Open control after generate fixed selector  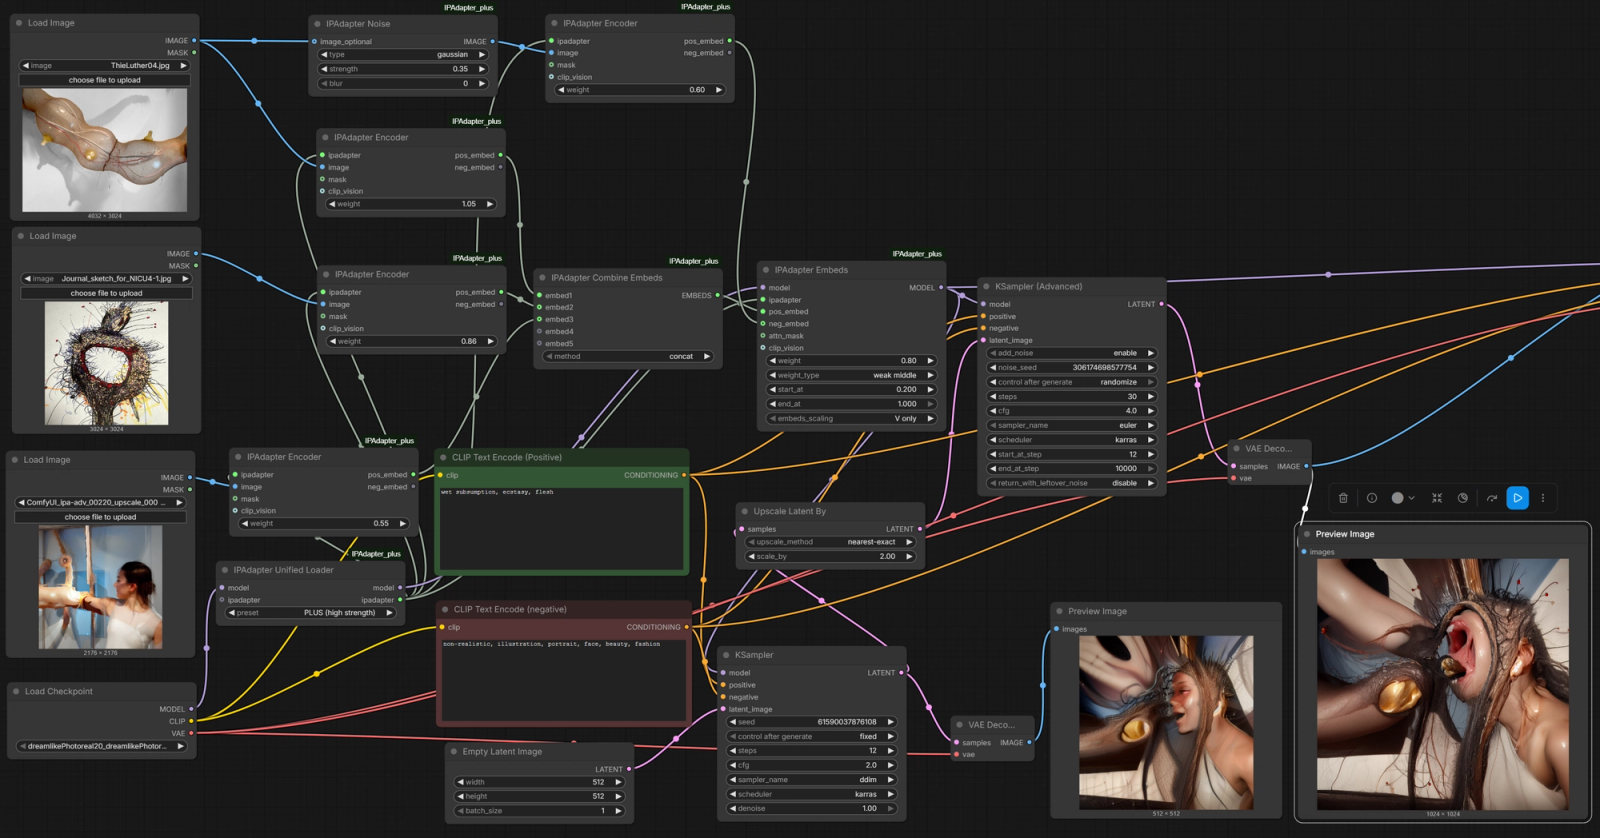click(x=811, y=737)
